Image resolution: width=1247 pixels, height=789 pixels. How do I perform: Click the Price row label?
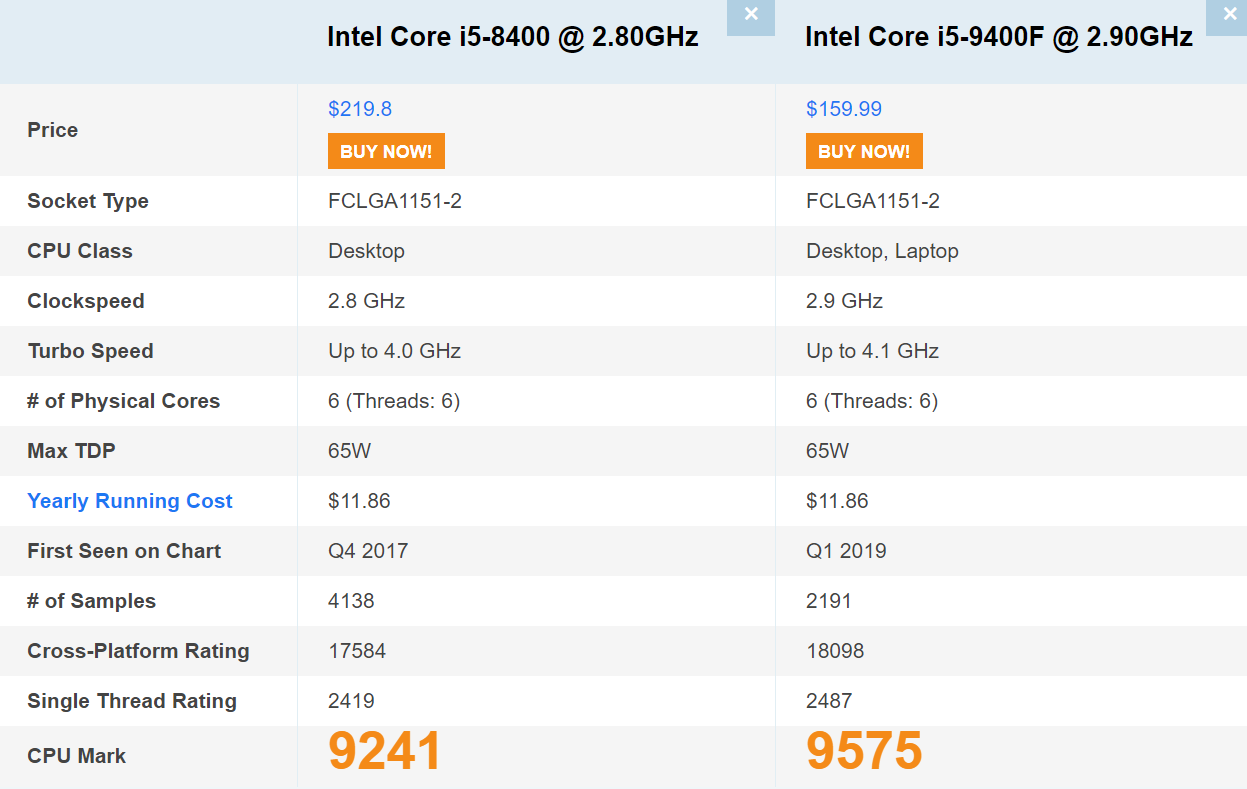pyautogui.click(x=52, y=130)
